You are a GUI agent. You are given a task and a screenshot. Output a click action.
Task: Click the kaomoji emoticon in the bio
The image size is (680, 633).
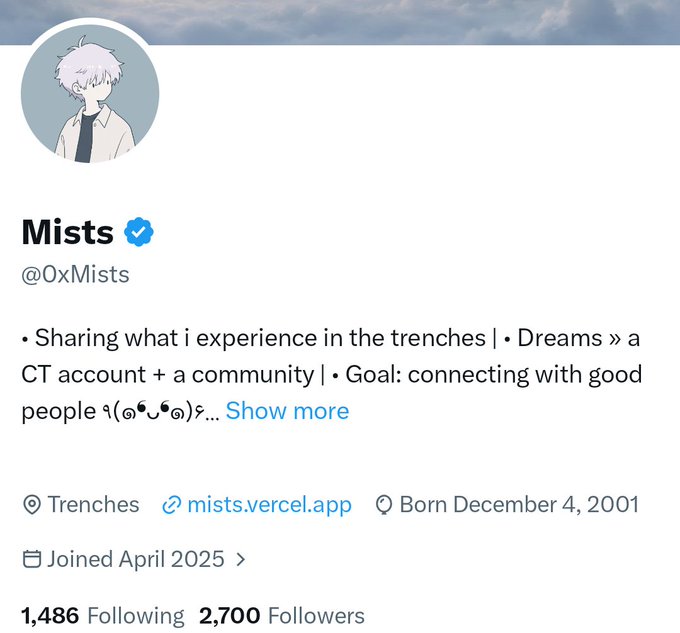pyautogui.click(x=154, y=411)
